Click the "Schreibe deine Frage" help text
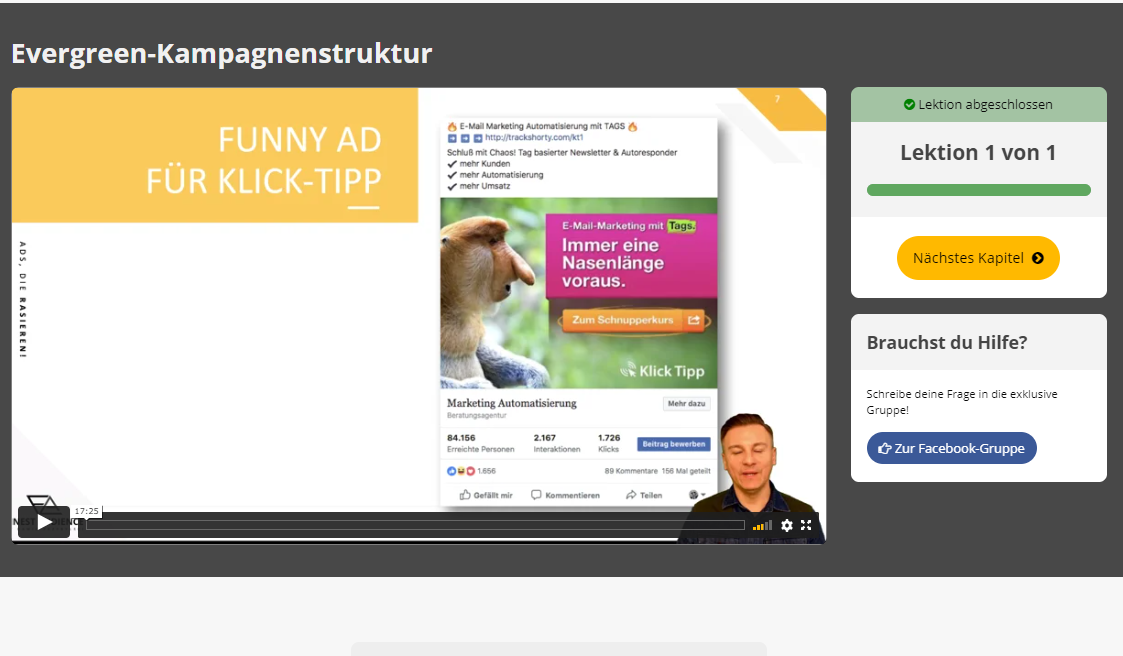The width and height of the screenshot is (1123, 656). [x=962, y=402]
